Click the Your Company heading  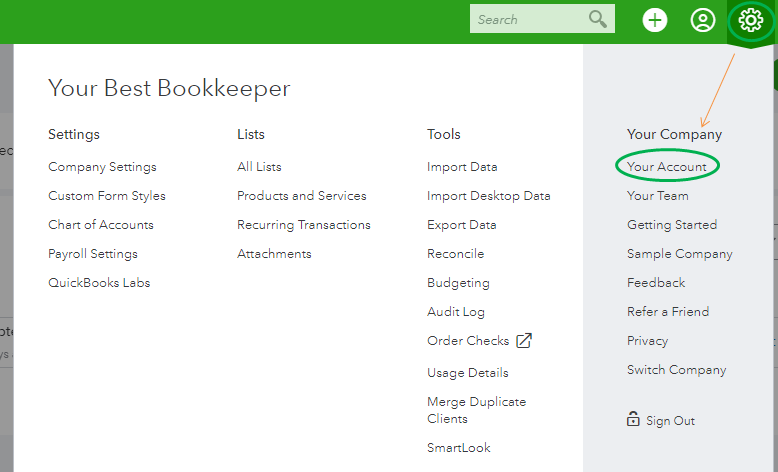[x=675, y=135]
